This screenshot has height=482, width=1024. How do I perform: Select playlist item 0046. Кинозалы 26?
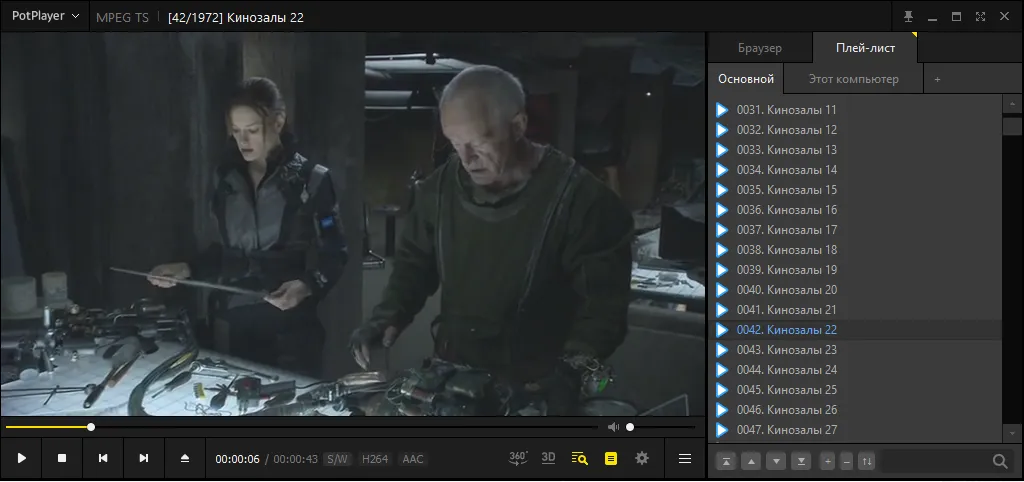pos(855,410)
